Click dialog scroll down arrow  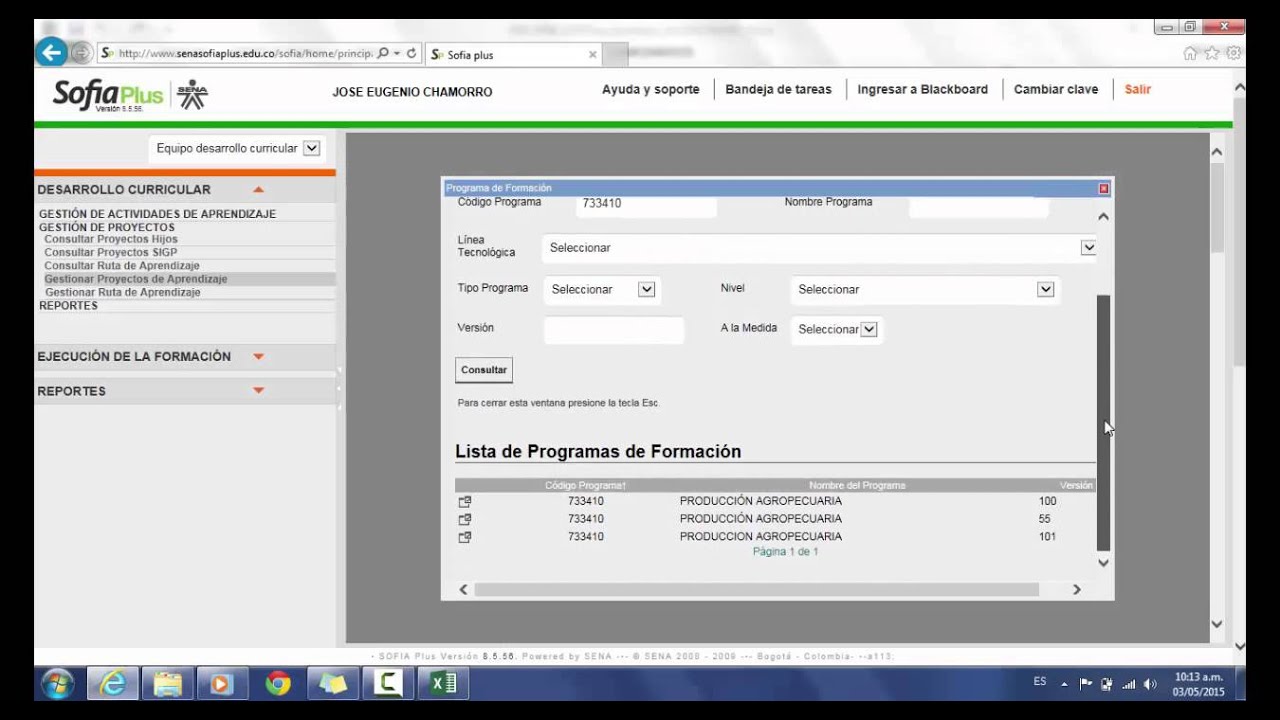(x=1103, y=563)
